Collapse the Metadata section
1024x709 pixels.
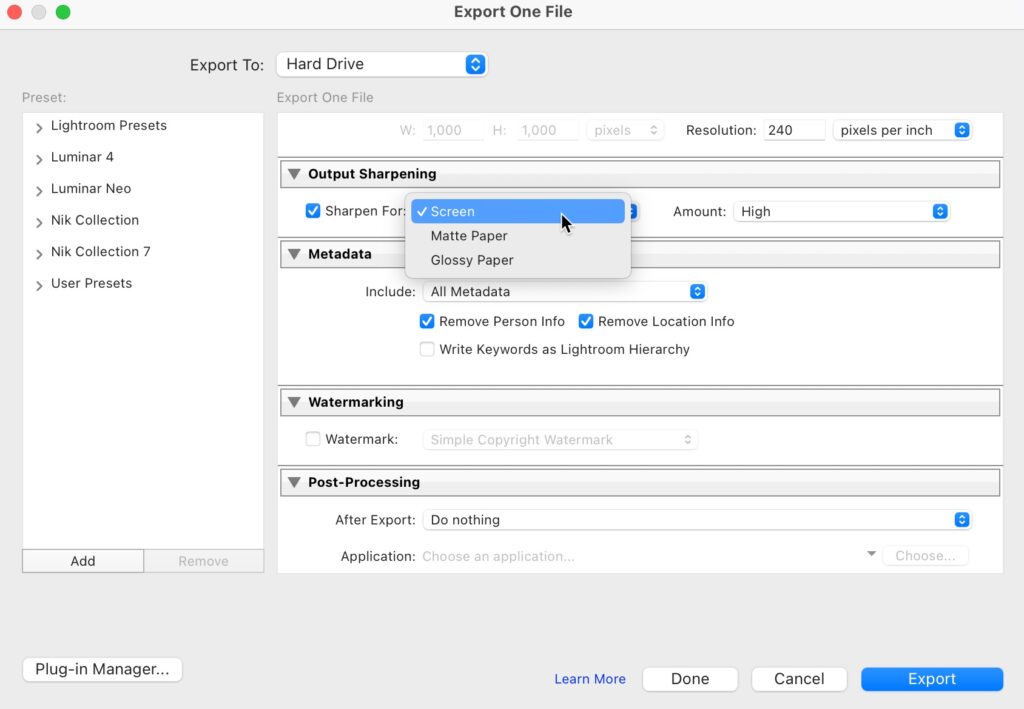point(295,254)
